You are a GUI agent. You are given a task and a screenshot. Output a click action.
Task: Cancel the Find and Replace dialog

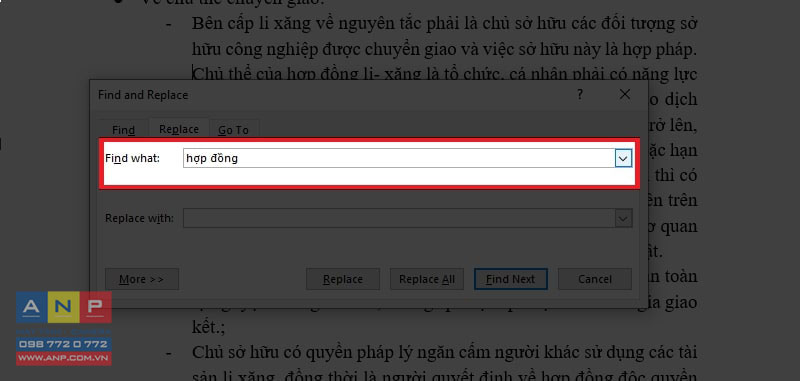pos(595,279)
